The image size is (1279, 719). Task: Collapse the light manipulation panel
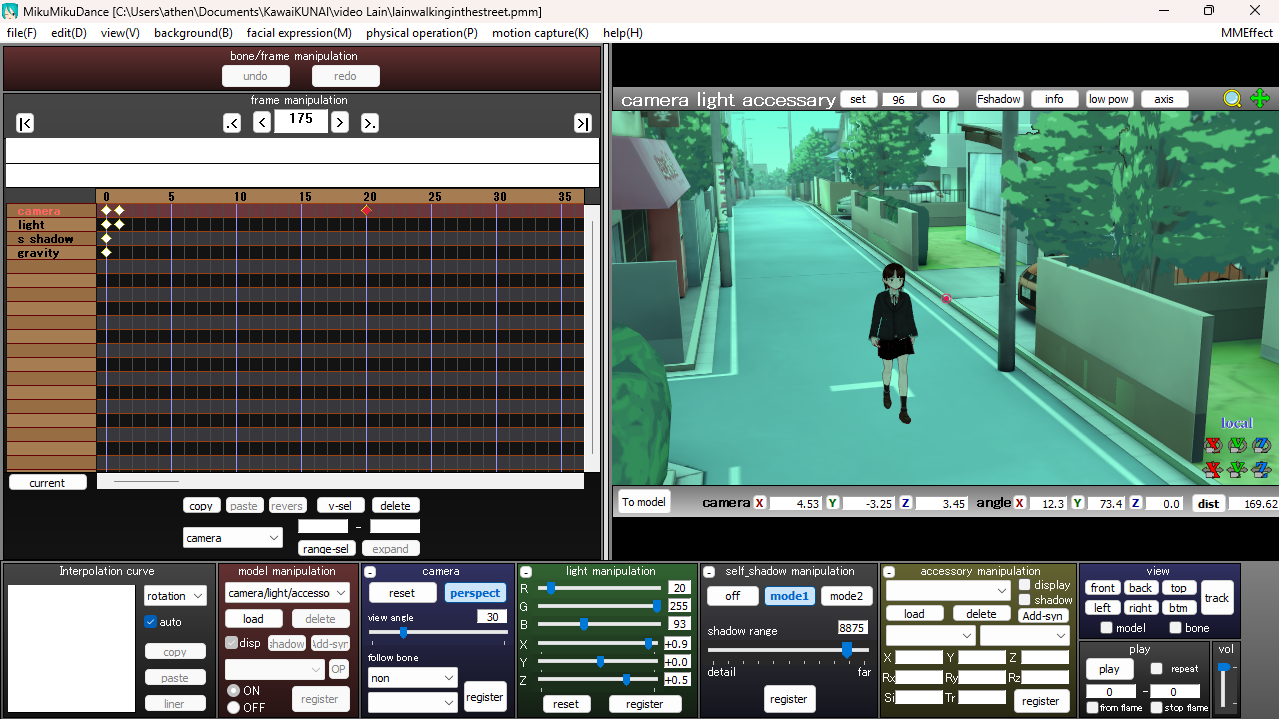(525, 572)
